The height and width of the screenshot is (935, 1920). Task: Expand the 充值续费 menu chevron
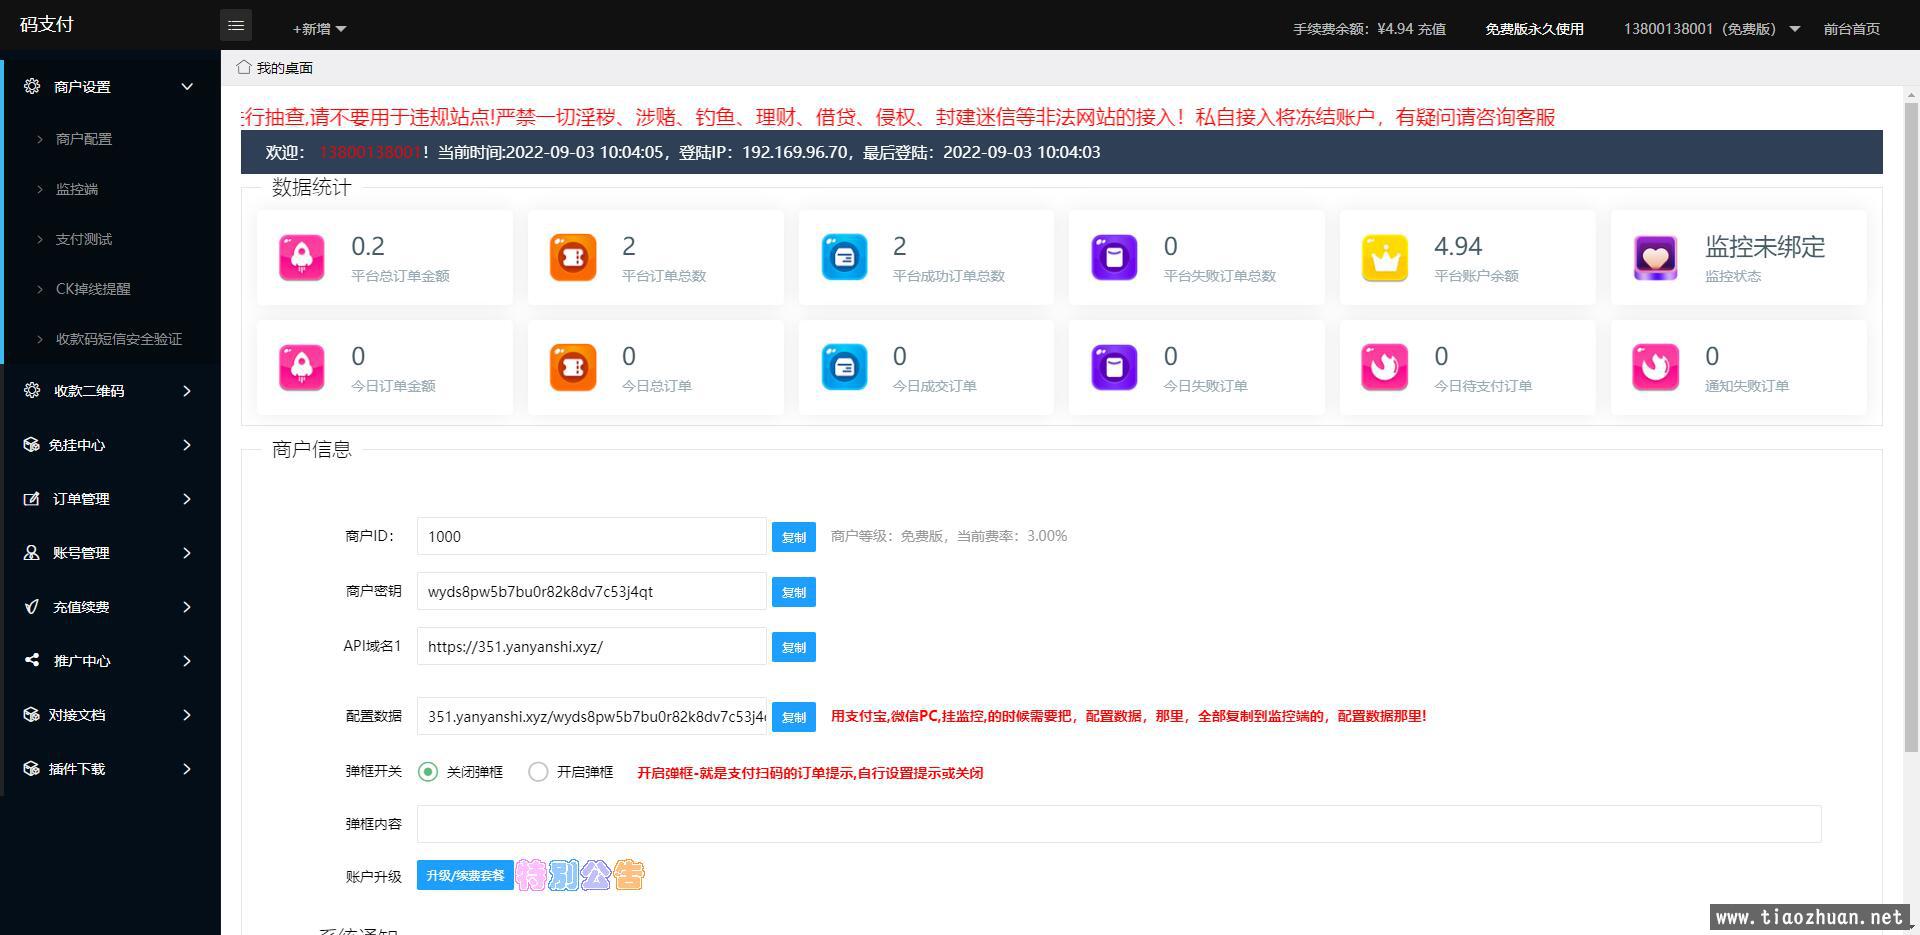tap(187, 607)
